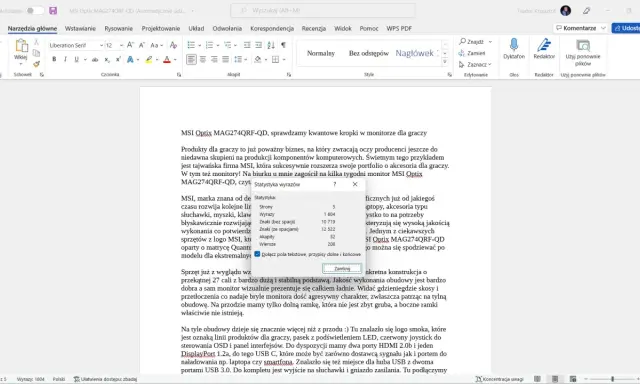Click Zamknij button in word count dialog

(342, 269)
